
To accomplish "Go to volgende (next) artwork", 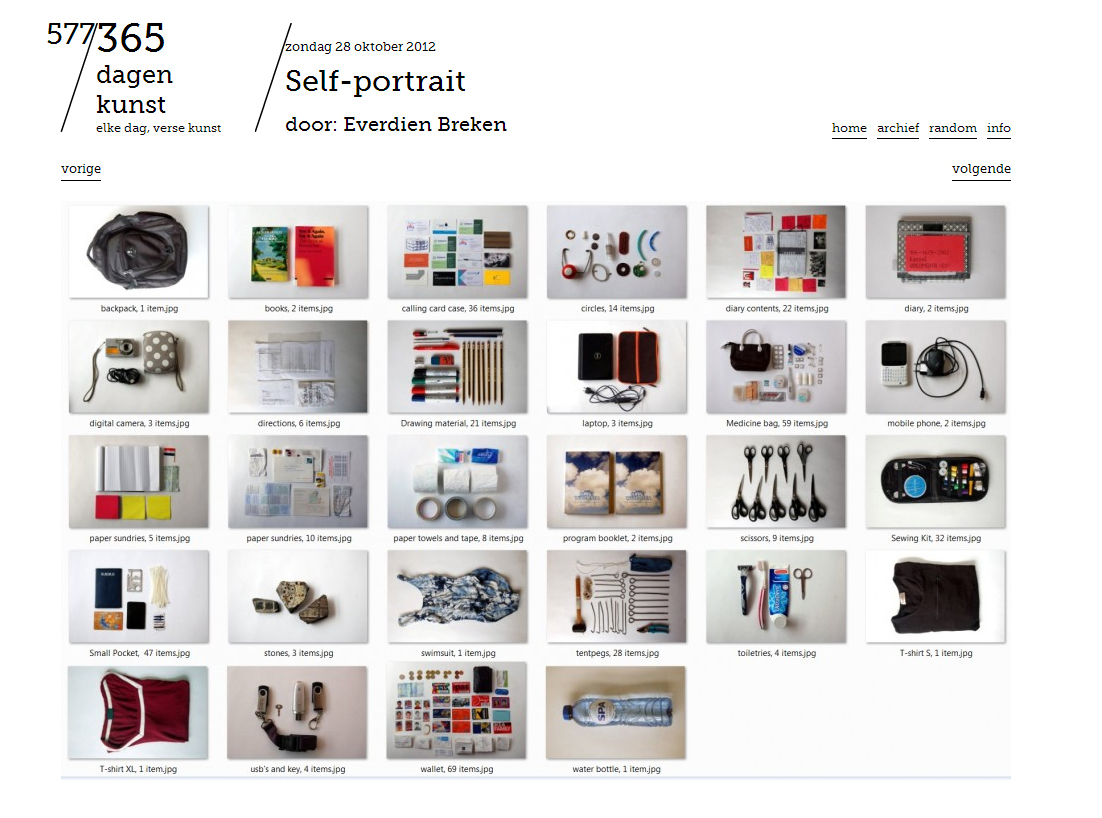I will [x=981, y=169].
